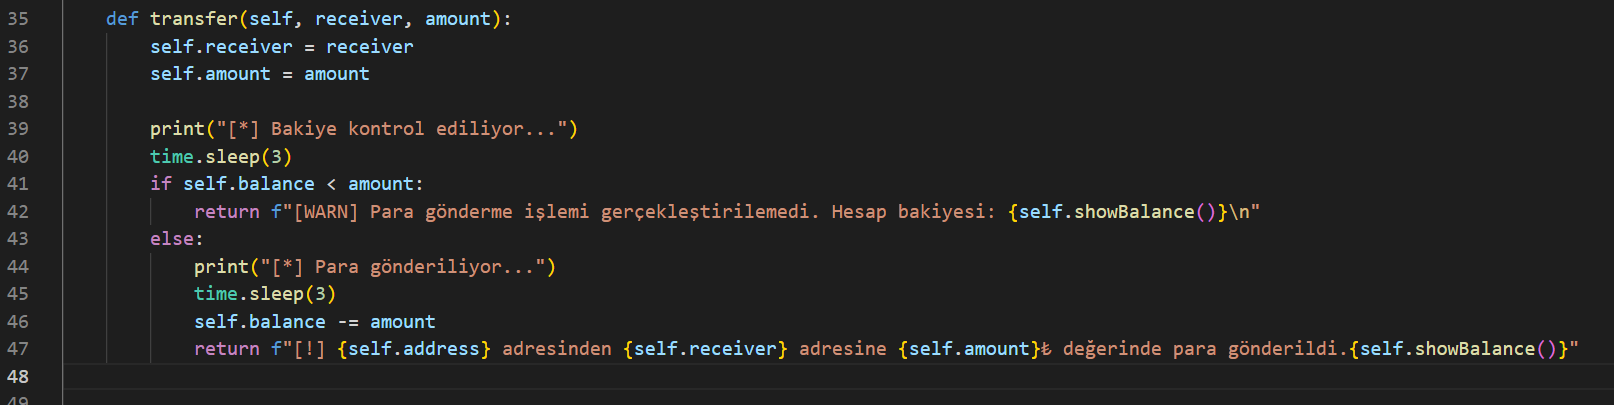Place cursor on empty line 48
Screen dimensions: 1614x405
(600, 377)
